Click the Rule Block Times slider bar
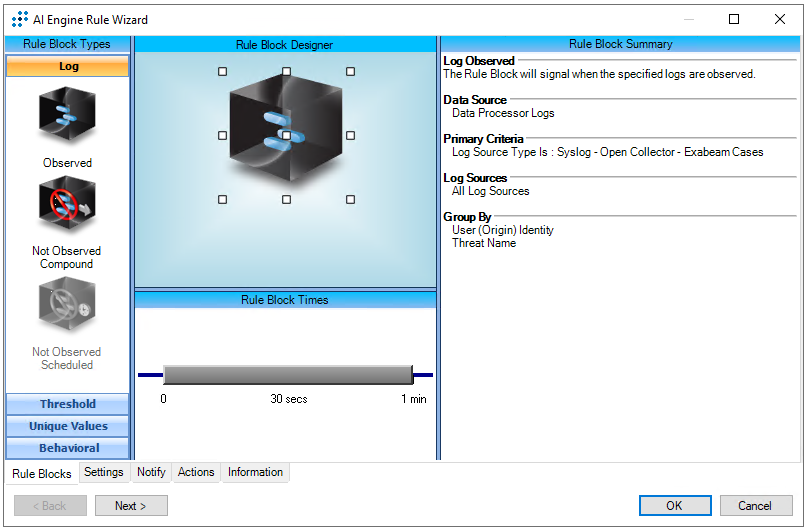 tap(287, 375)
